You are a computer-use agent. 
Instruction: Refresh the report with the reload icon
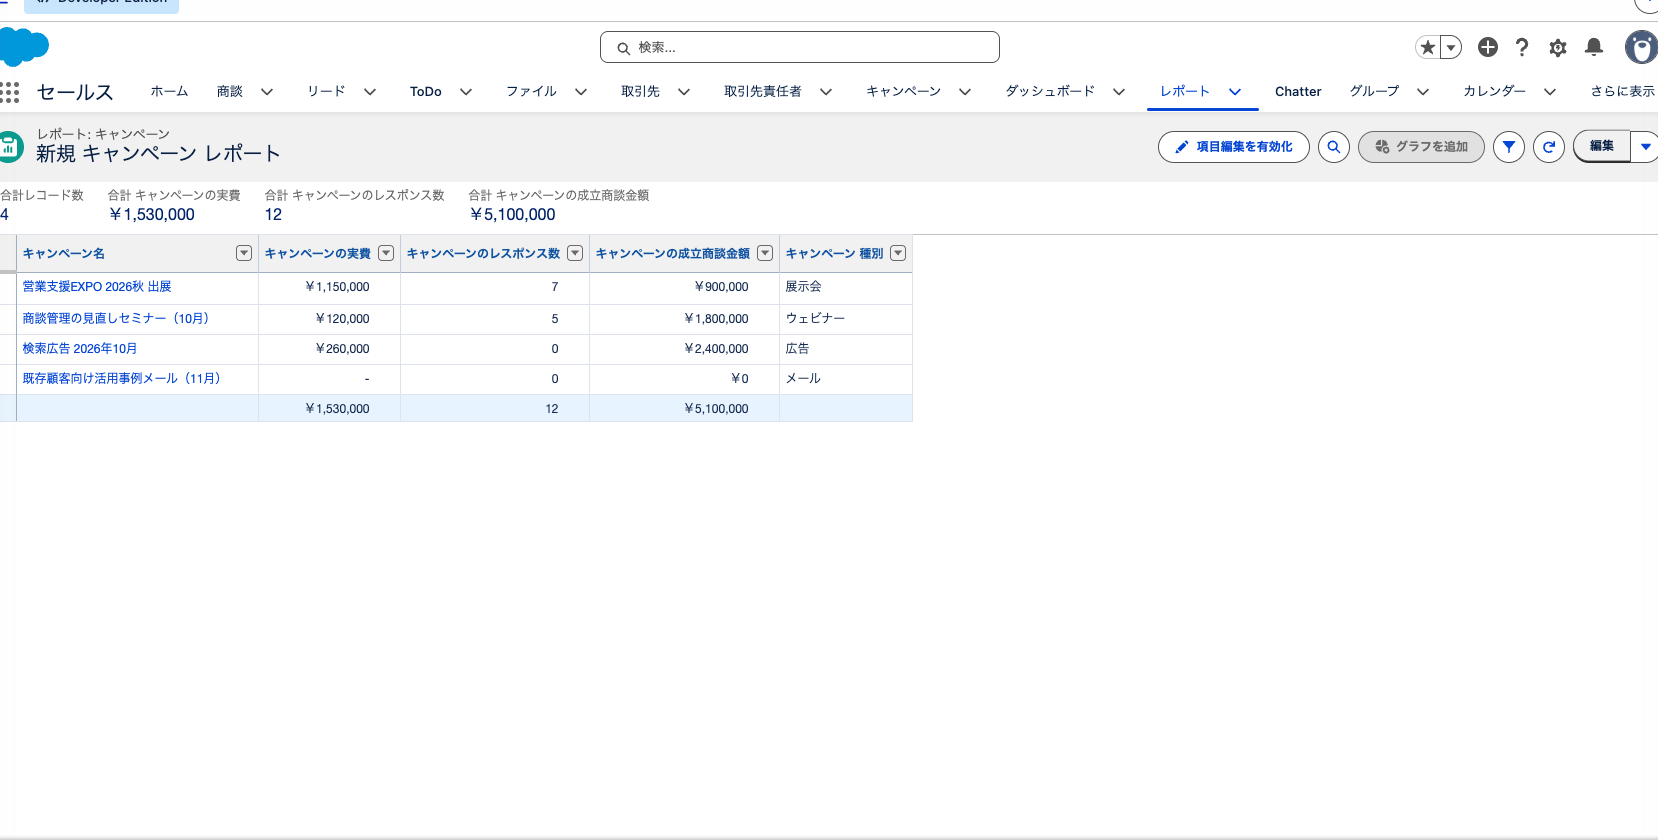1549,147
